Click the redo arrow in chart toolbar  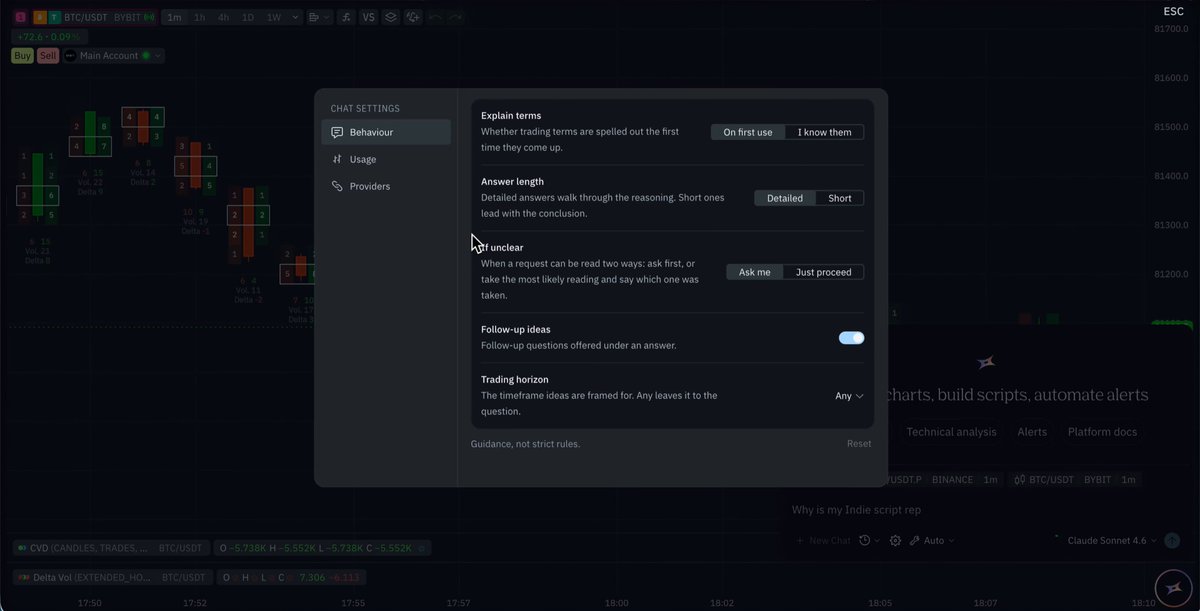point(456,17)
